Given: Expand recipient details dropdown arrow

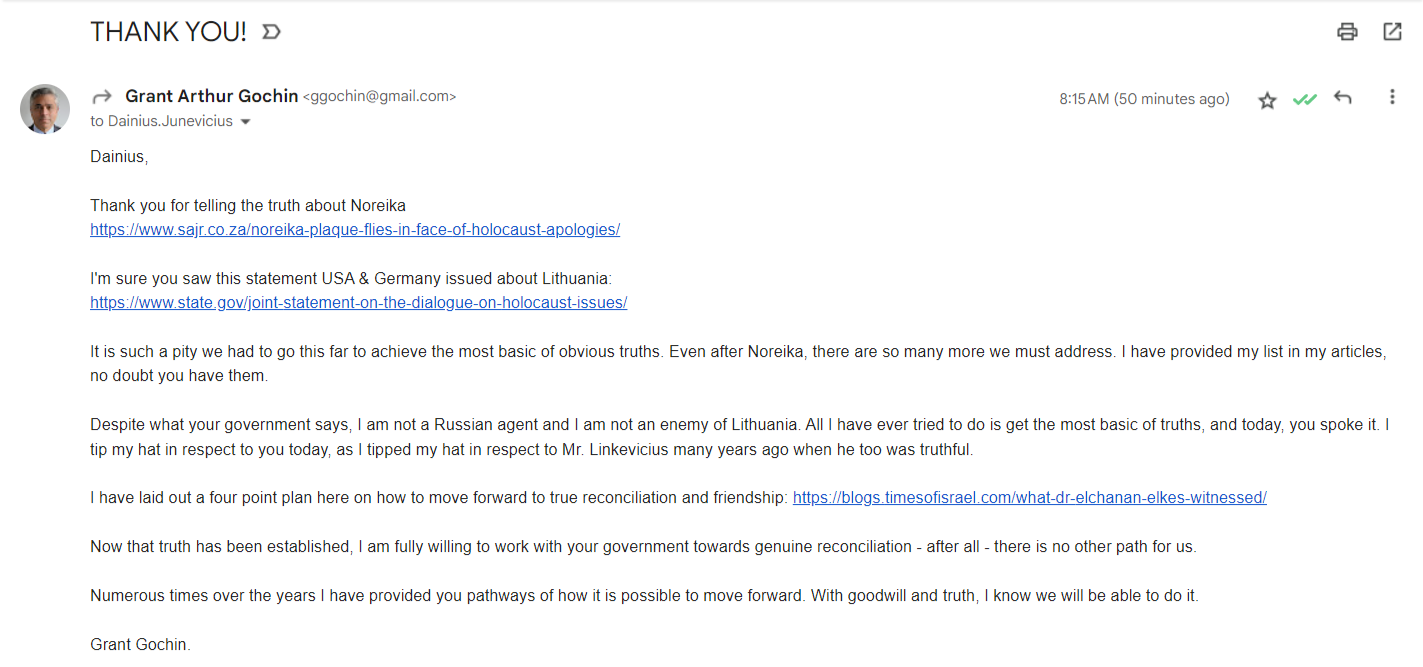Looking at the screenshot, I should [x=245, y=122].
